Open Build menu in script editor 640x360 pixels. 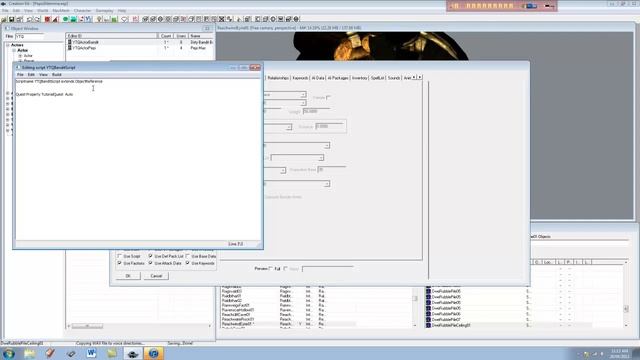point(57,75)
